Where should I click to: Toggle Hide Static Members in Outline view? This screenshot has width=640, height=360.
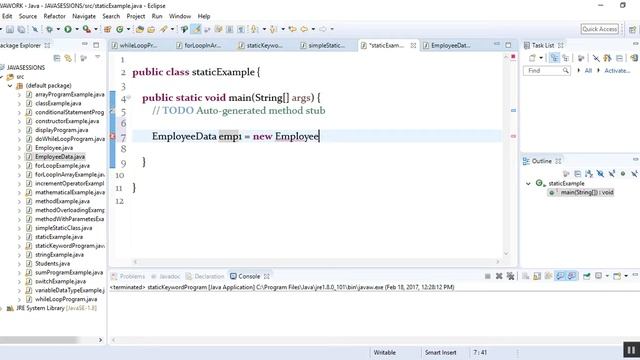(x=611, y=174)
